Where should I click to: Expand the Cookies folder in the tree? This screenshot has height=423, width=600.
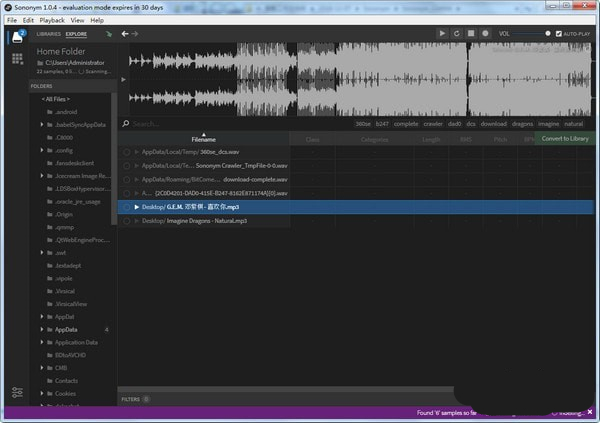pos(42,394)
